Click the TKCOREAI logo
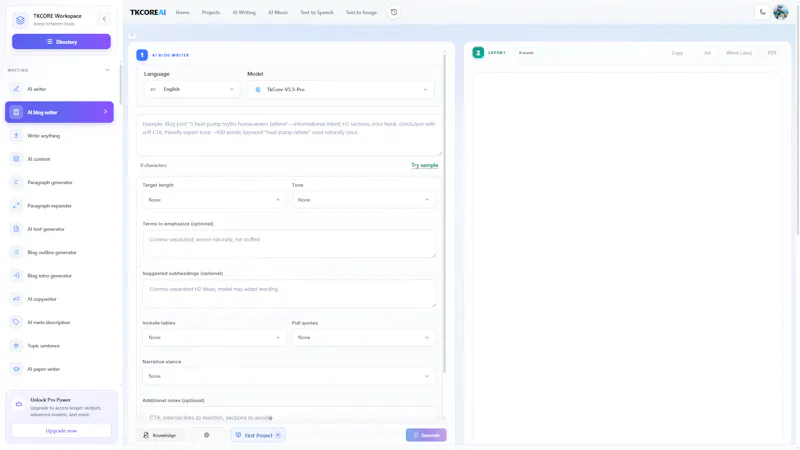 pyautogui.click(x=148, y=12)
